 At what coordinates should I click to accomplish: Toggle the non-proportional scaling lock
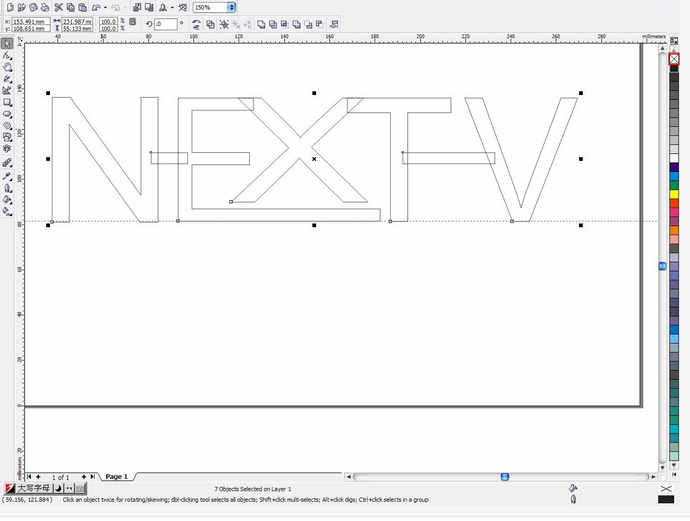pos(132,22)
